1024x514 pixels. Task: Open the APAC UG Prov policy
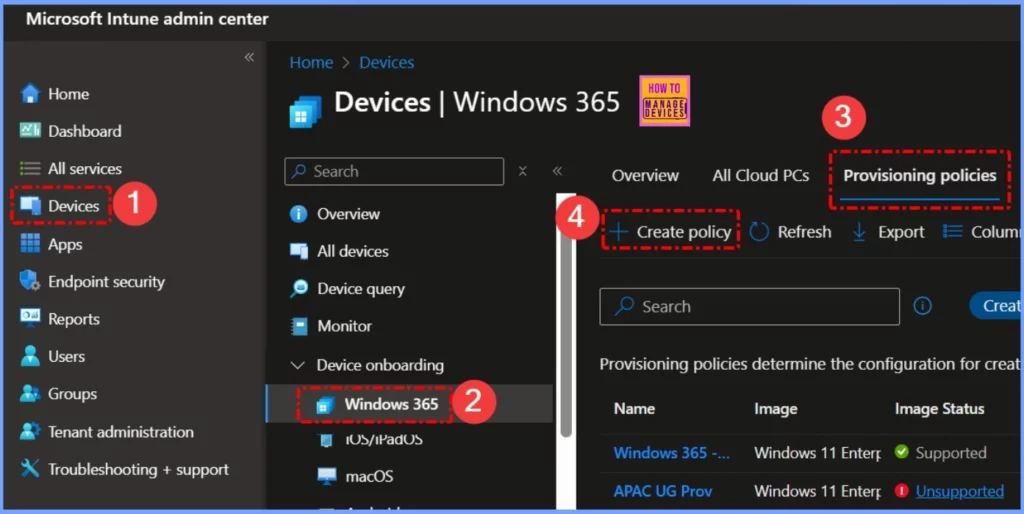click(663, 491)
